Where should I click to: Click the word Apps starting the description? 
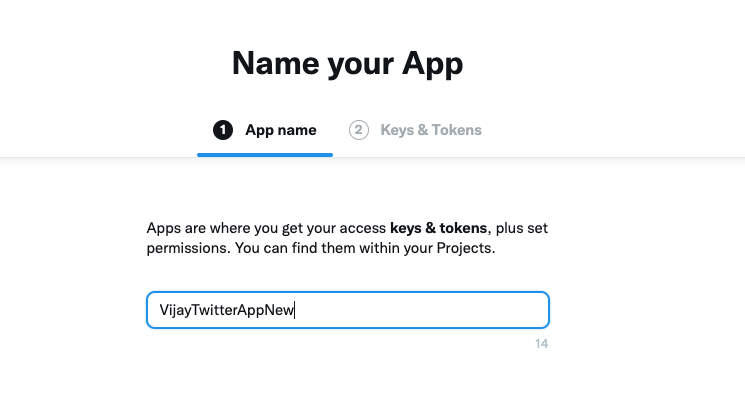pos(163,228)
